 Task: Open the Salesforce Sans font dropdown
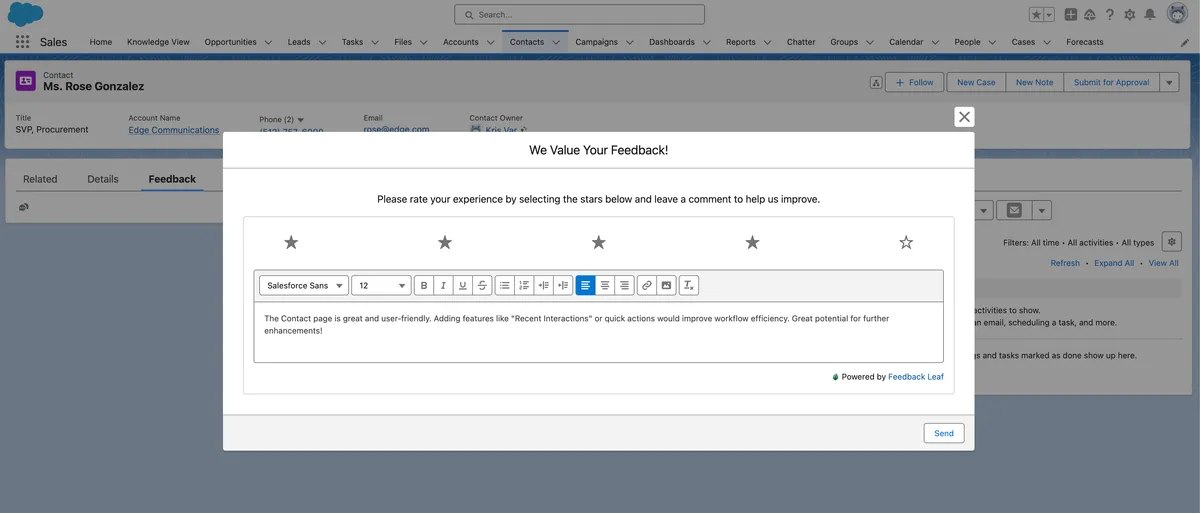click(304, 285)
